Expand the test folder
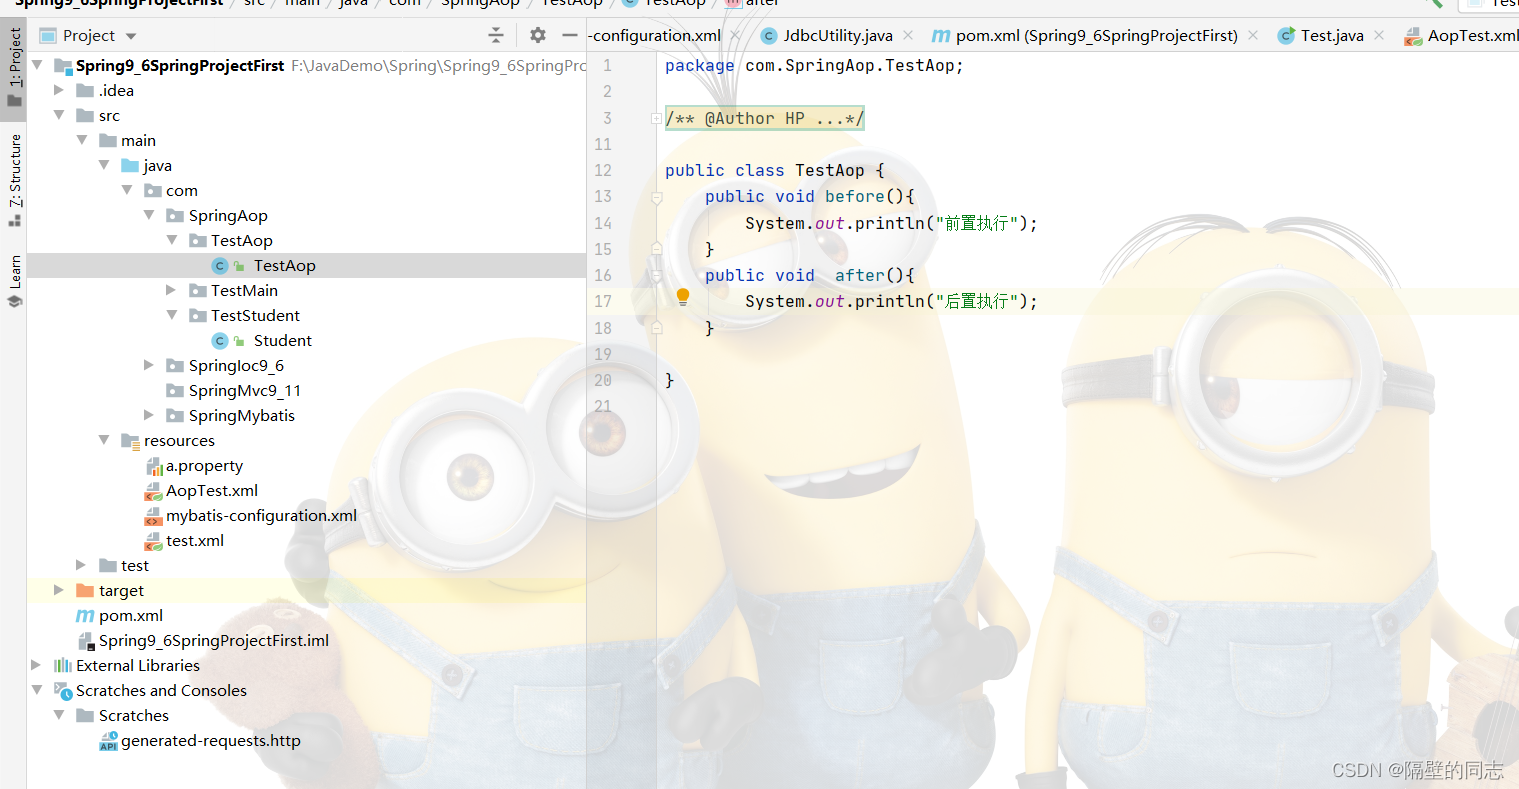 pos(82,566)
